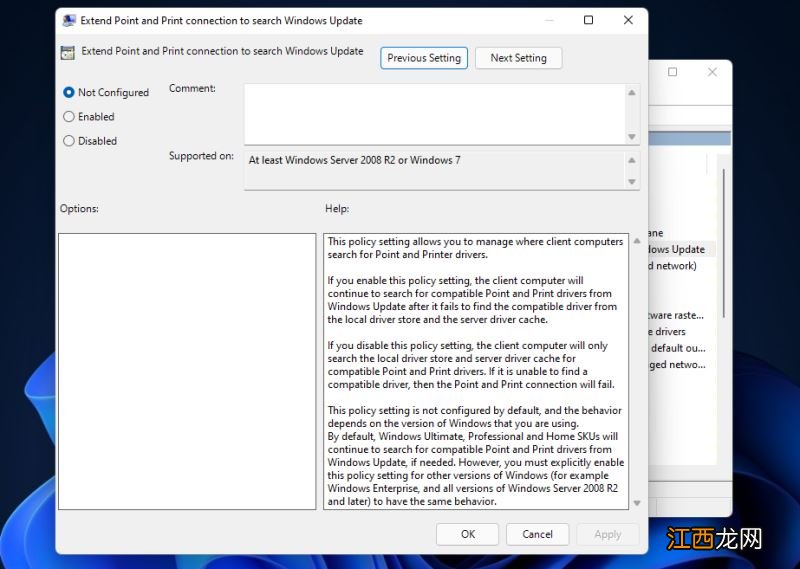
Task: Select the Not Configured radio button
Action: 68,92
